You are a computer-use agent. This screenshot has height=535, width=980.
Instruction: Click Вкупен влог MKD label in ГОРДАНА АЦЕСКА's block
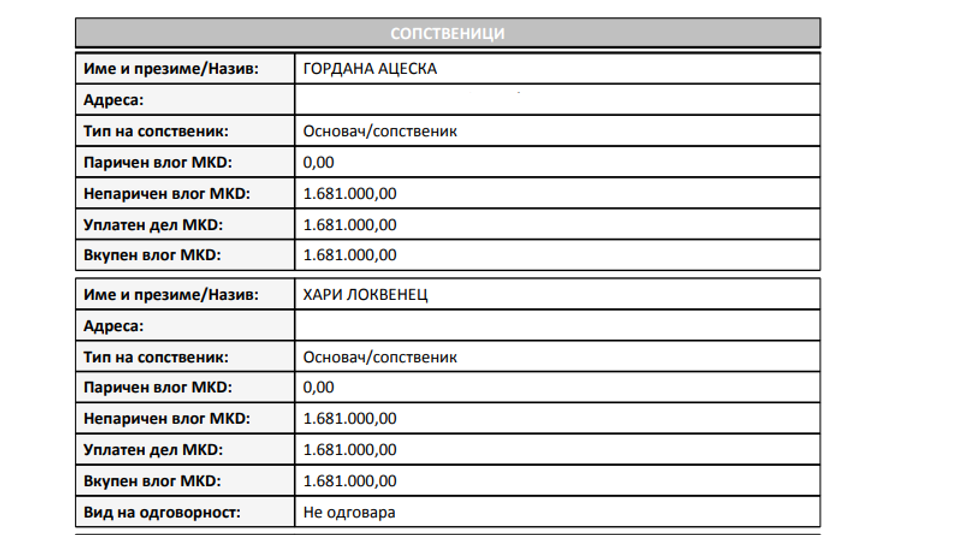click(152, 255)
